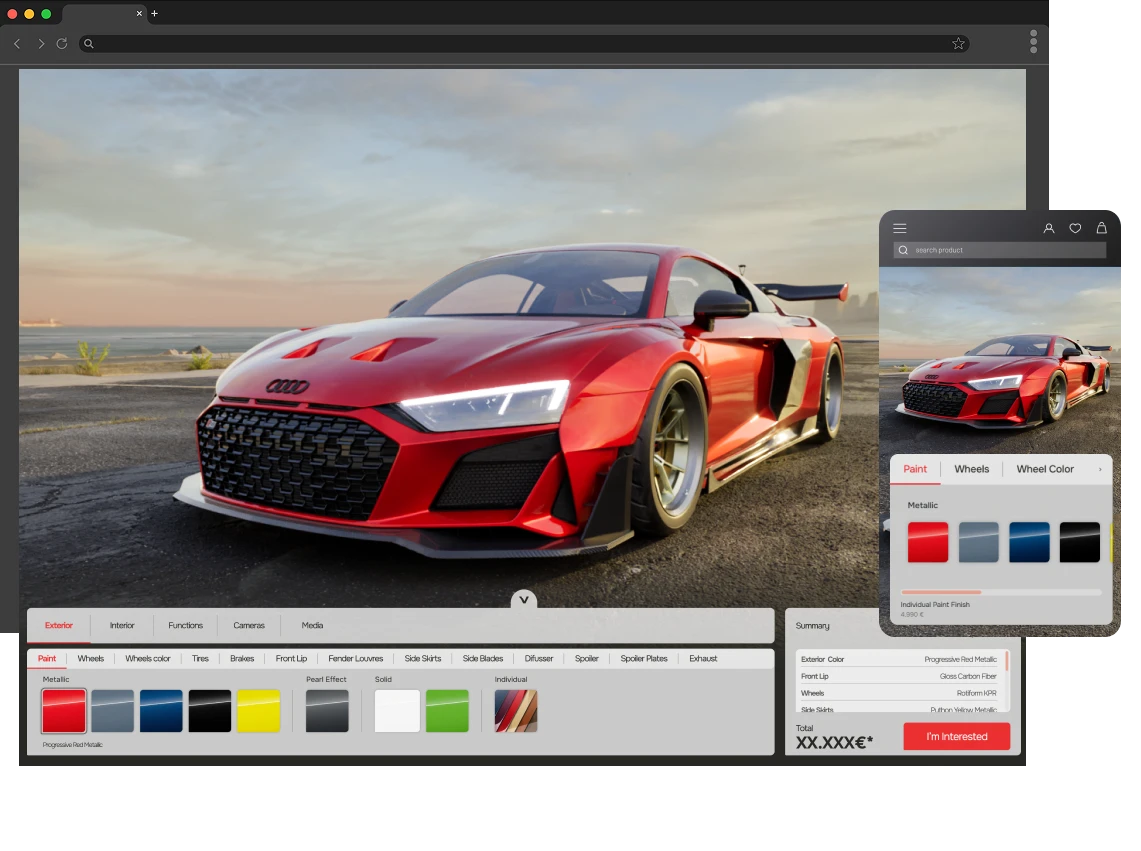Choose the solid green paint swatch
This screenshot has width=1141, height=851.
[447, 711]
